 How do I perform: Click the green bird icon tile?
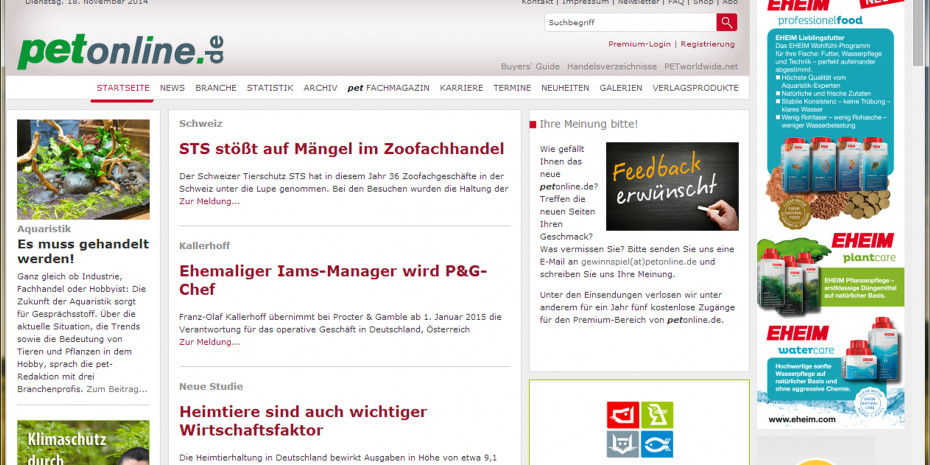coord(657,415)
